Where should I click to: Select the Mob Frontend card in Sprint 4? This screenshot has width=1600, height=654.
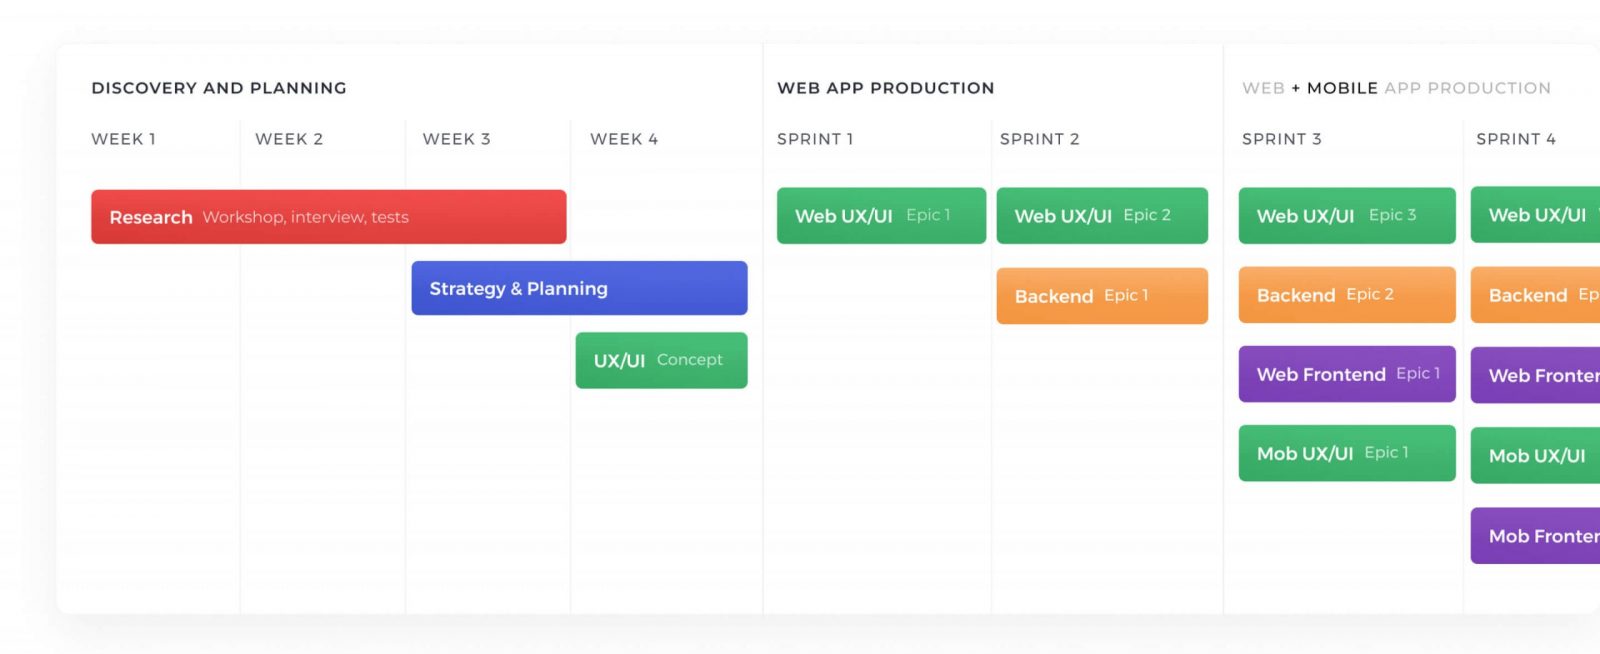click(1536, 536)
